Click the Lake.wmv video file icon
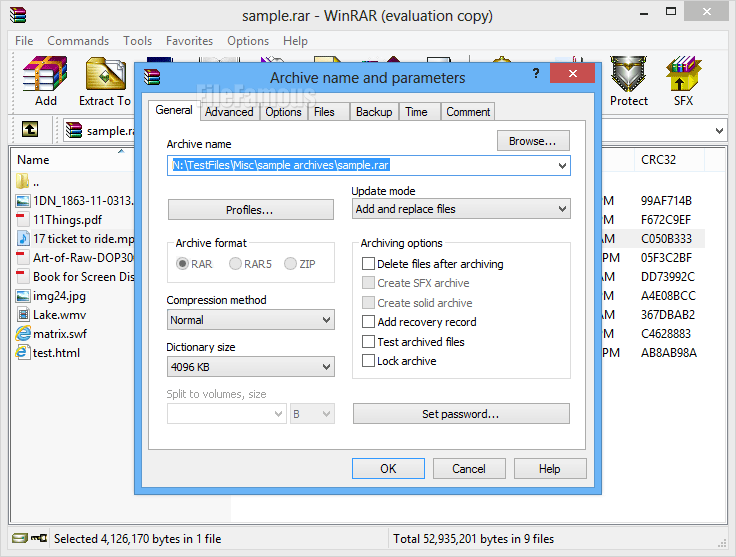The height and width of the screenshot is (557, 736). [x=23, y=315]
